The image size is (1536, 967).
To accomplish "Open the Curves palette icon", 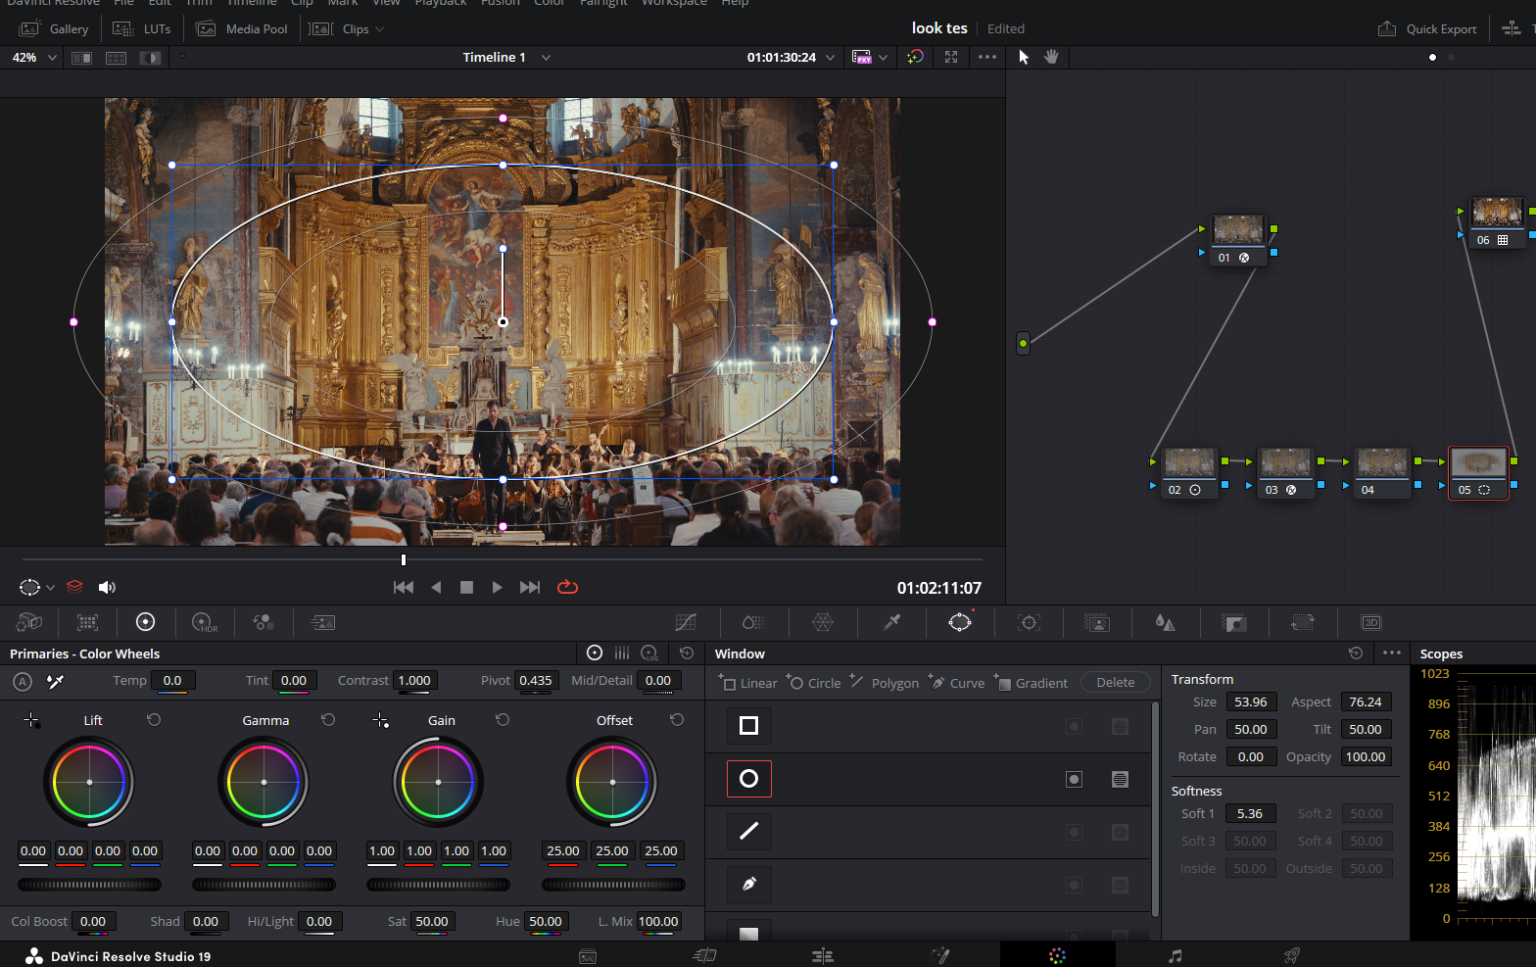I will [685, 622].
